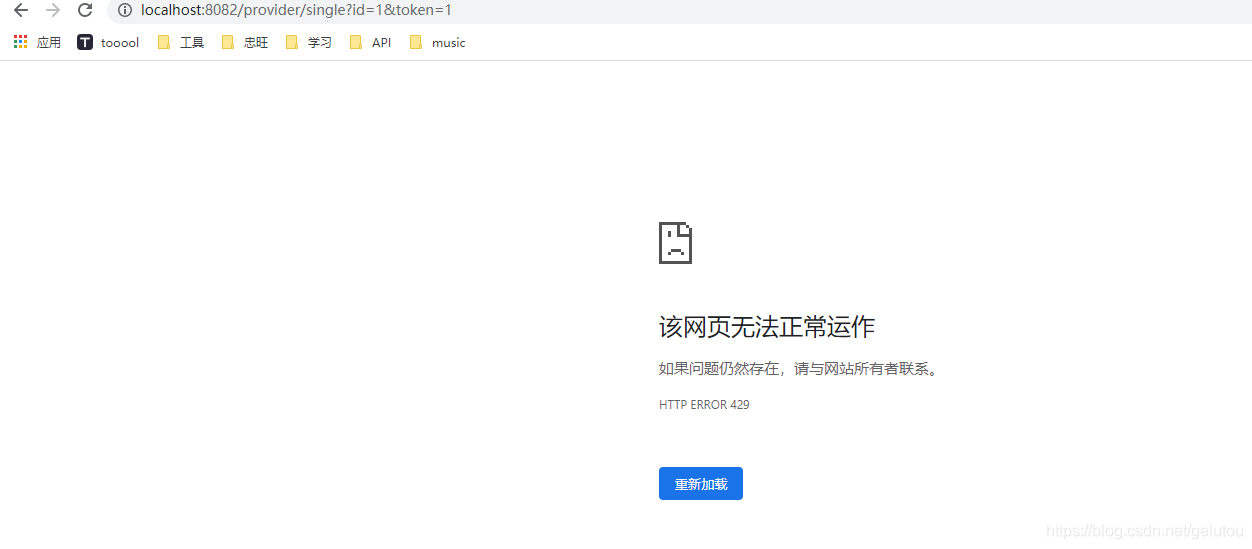Click the browser forward arrow
The image size is (1252, 549).
point(53,10)
